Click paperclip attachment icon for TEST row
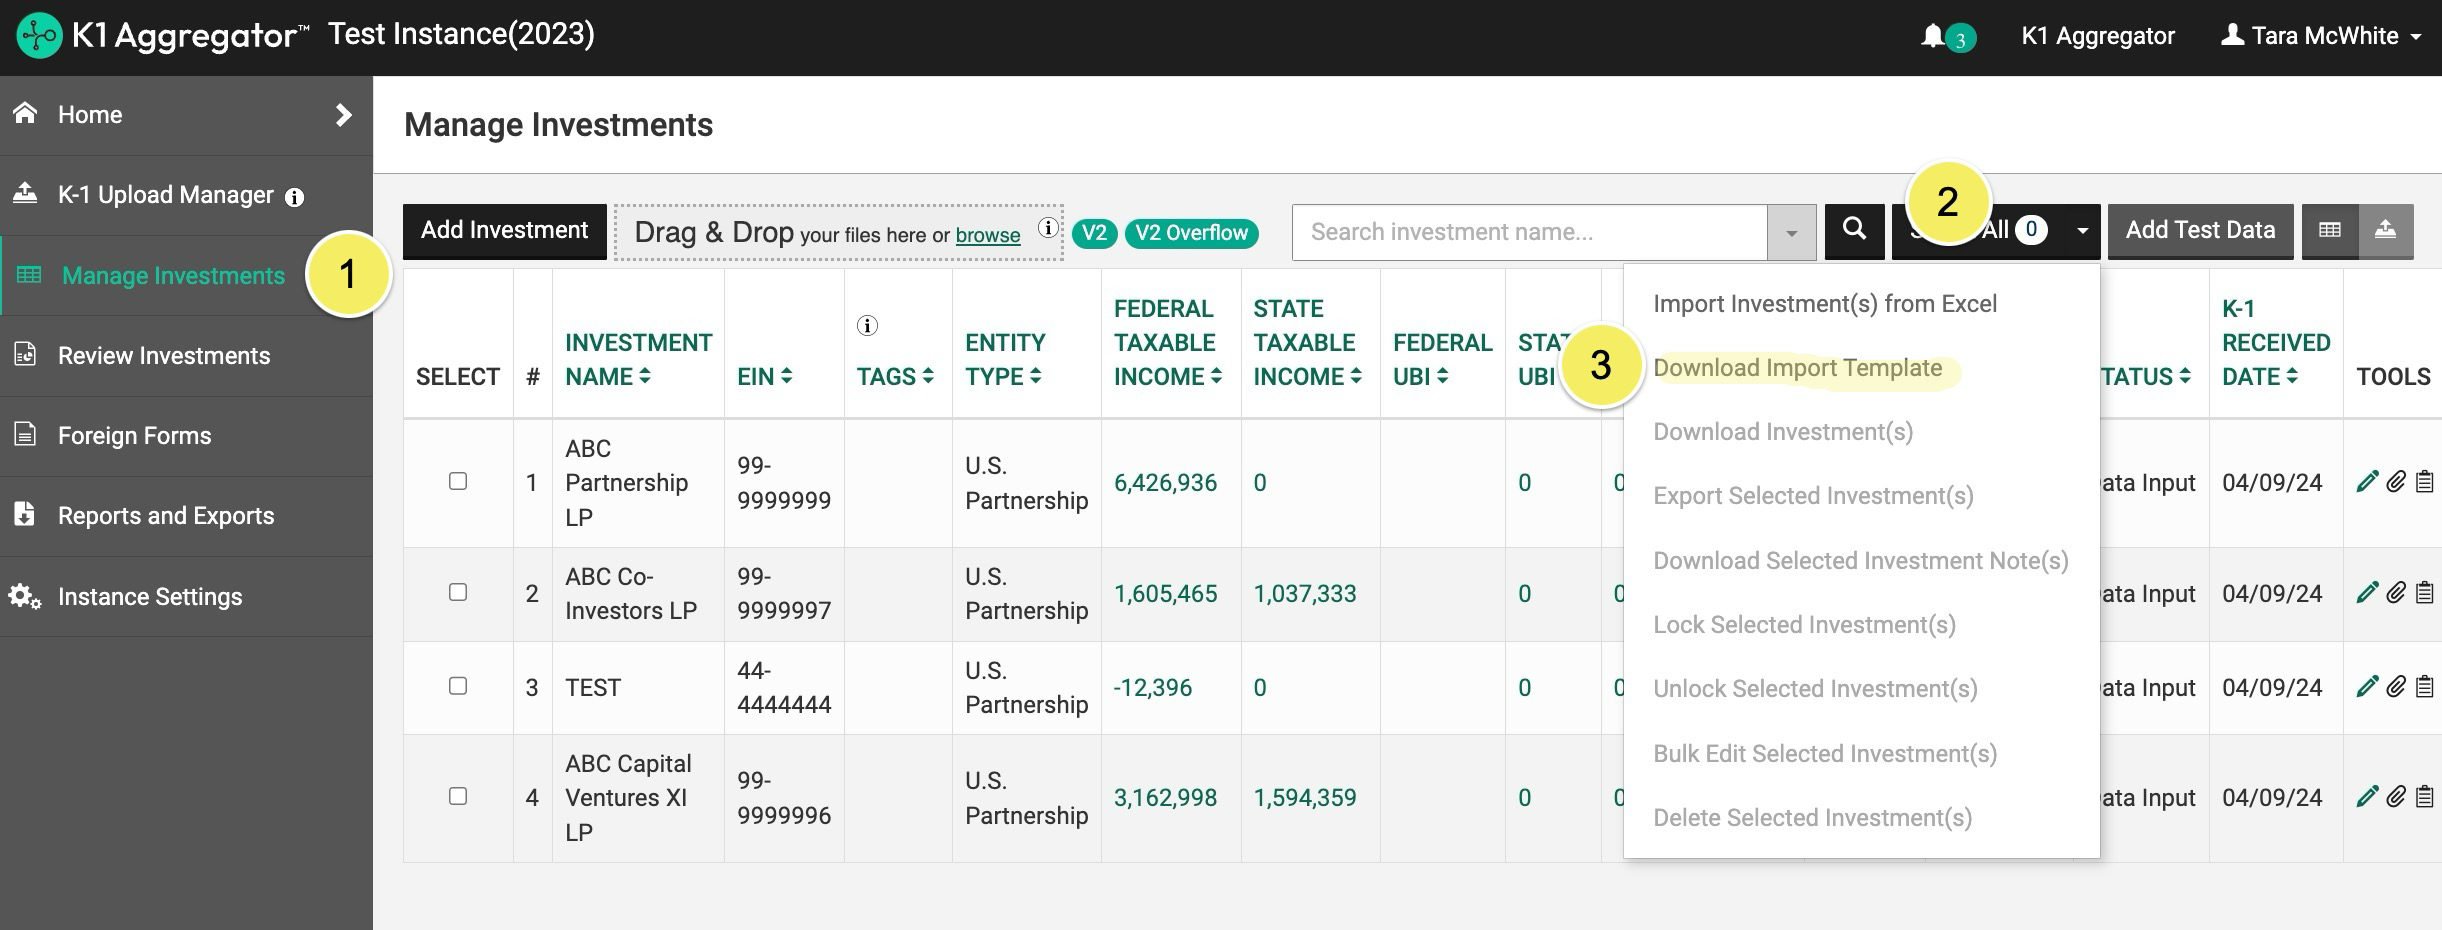Viewport: 2442px width, 930px height. [2395, 687]
